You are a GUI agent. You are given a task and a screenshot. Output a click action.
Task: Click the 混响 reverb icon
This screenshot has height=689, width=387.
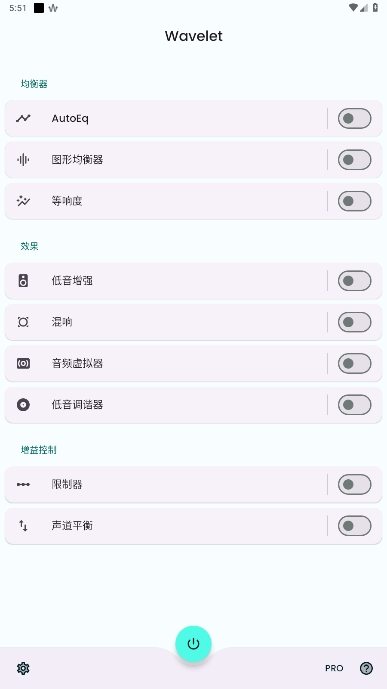(23, 322)
